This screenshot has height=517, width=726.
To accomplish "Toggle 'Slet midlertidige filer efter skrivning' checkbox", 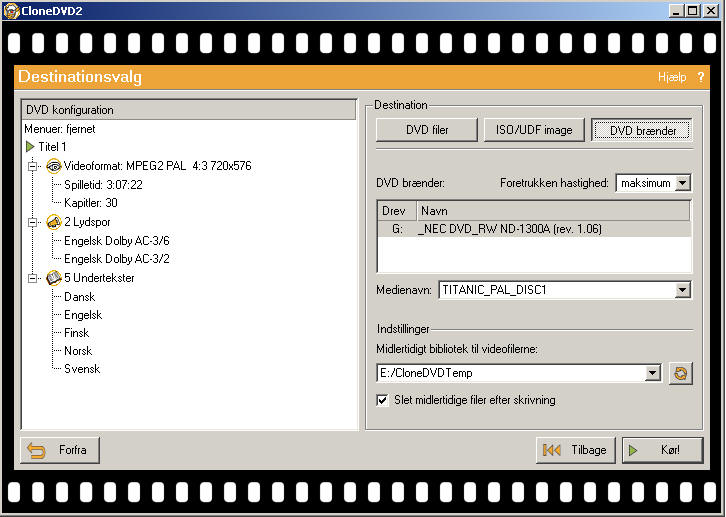I will click(382, 400).
